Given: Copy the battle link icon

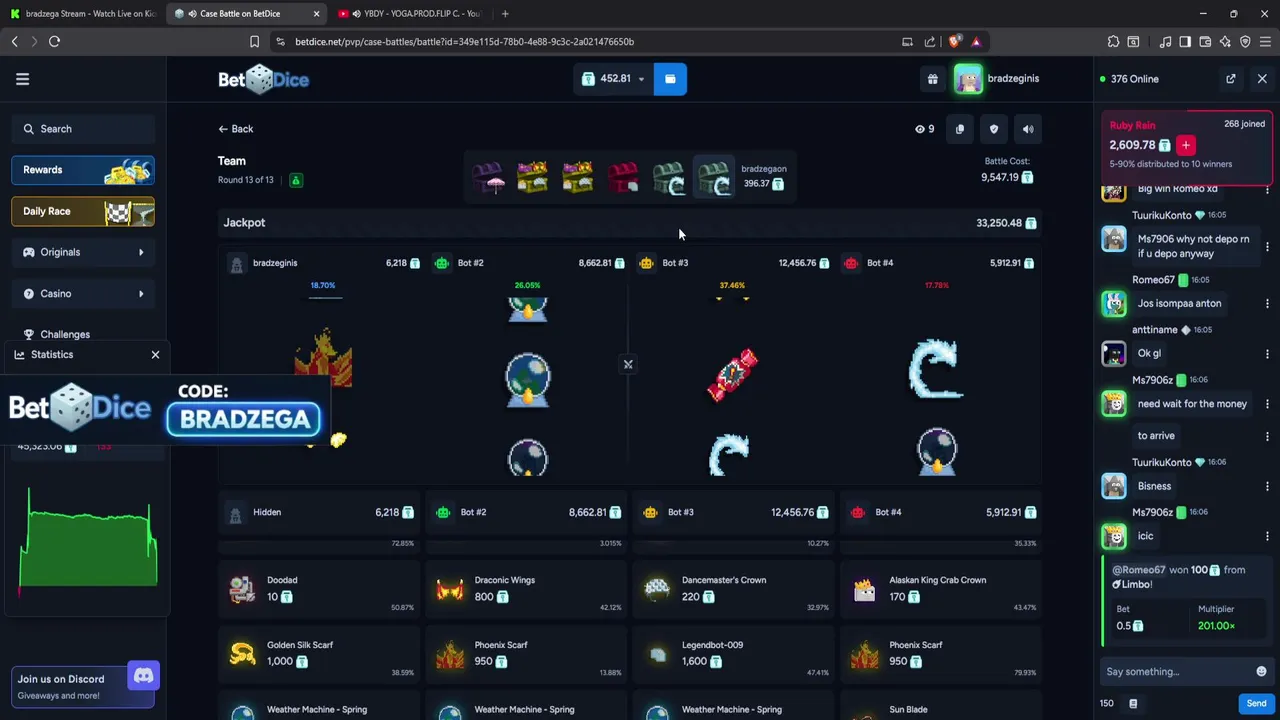Looking at the screenshot, I should click(960, 129).
